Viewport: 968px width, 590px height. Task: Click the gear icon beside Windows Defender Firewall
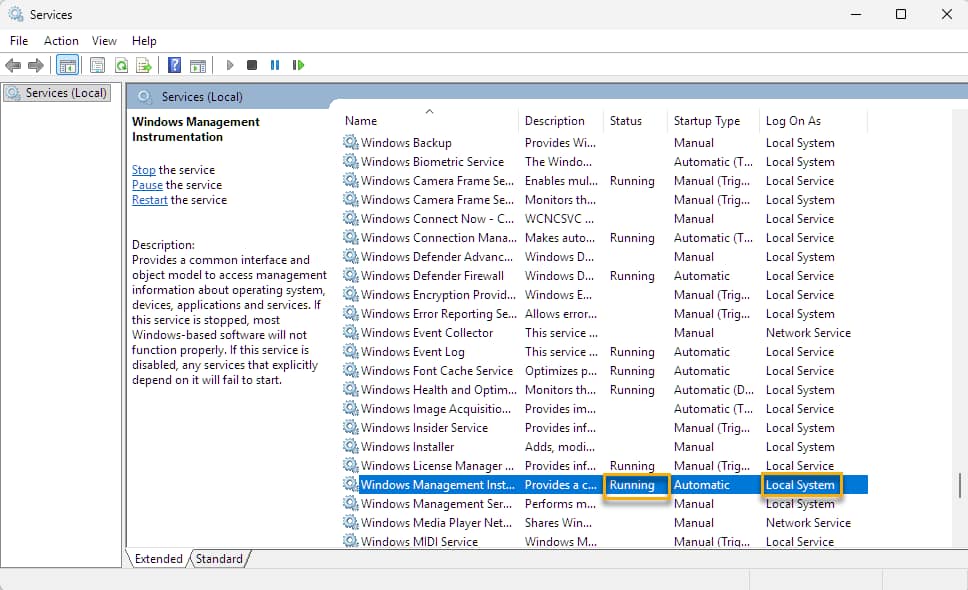pyautogui.click(x=351, y=276)
